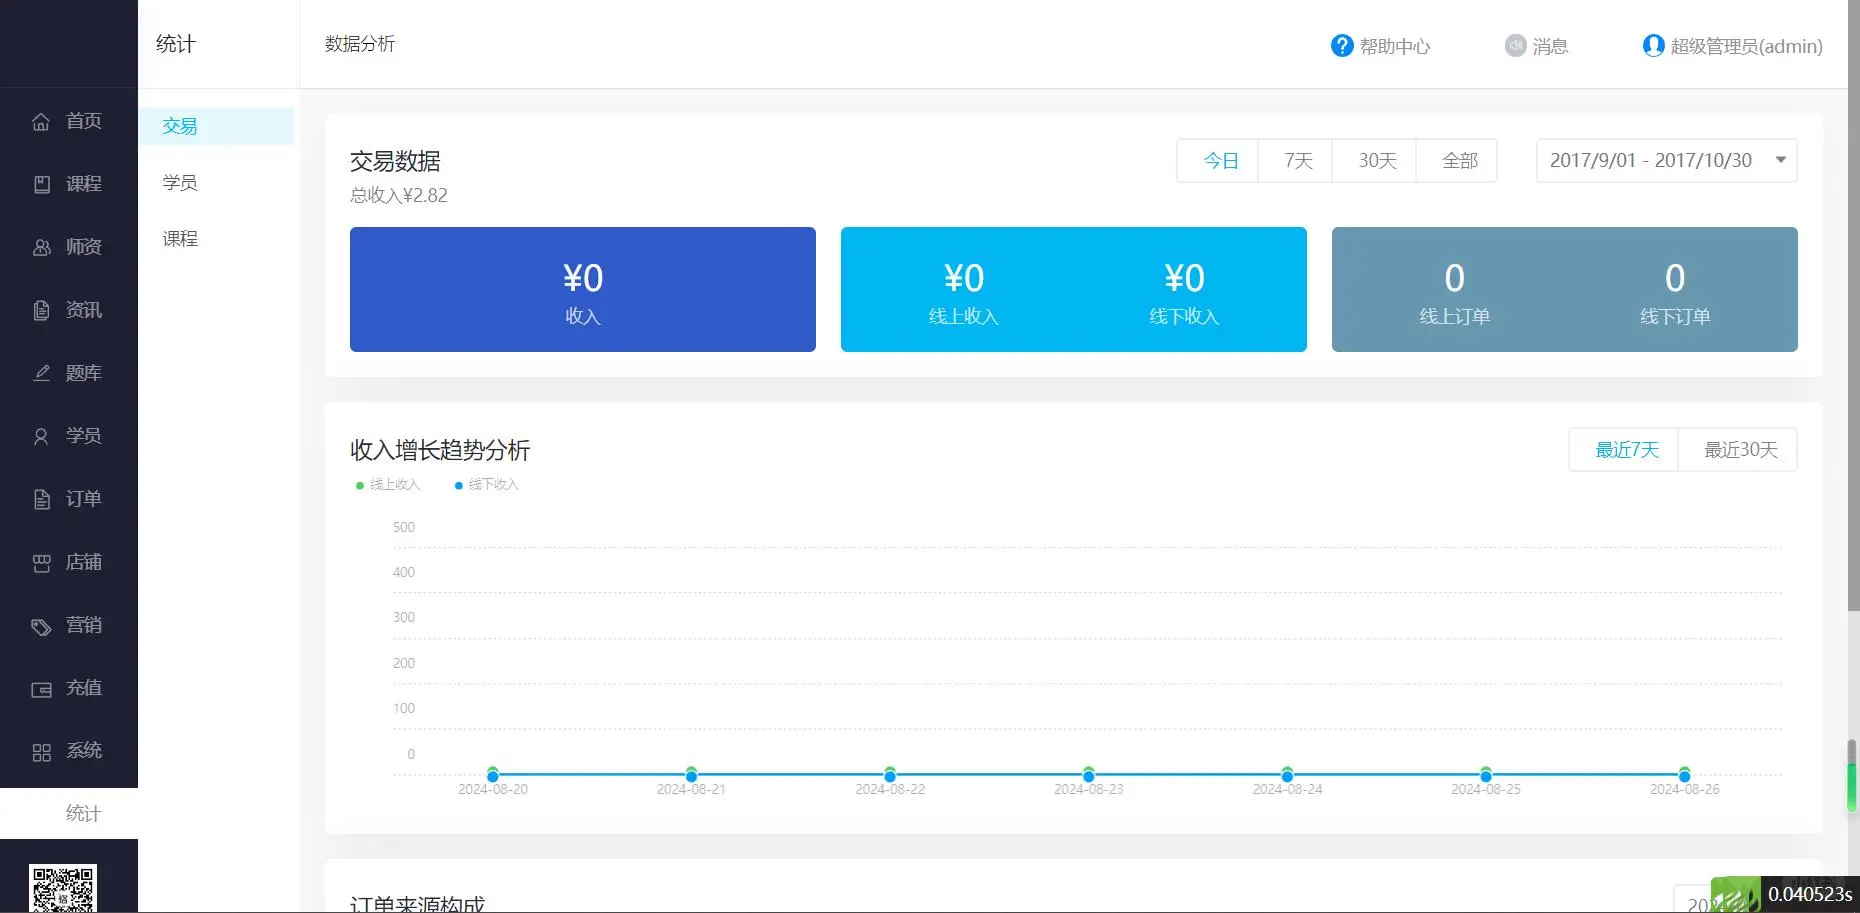Click the document icon beside 资讯
The height and width of the screenshot is (913, 1860).
[41, 311]
